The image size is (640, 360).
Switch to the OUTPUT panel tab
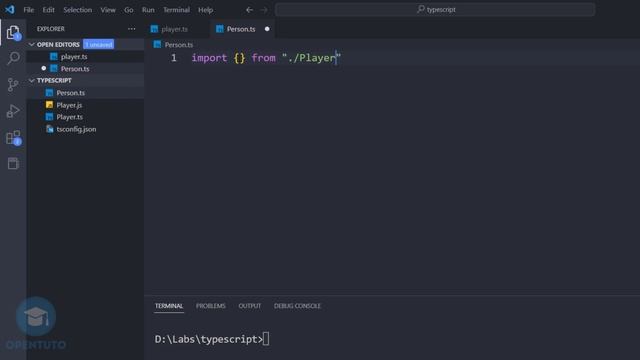(249, 306)
